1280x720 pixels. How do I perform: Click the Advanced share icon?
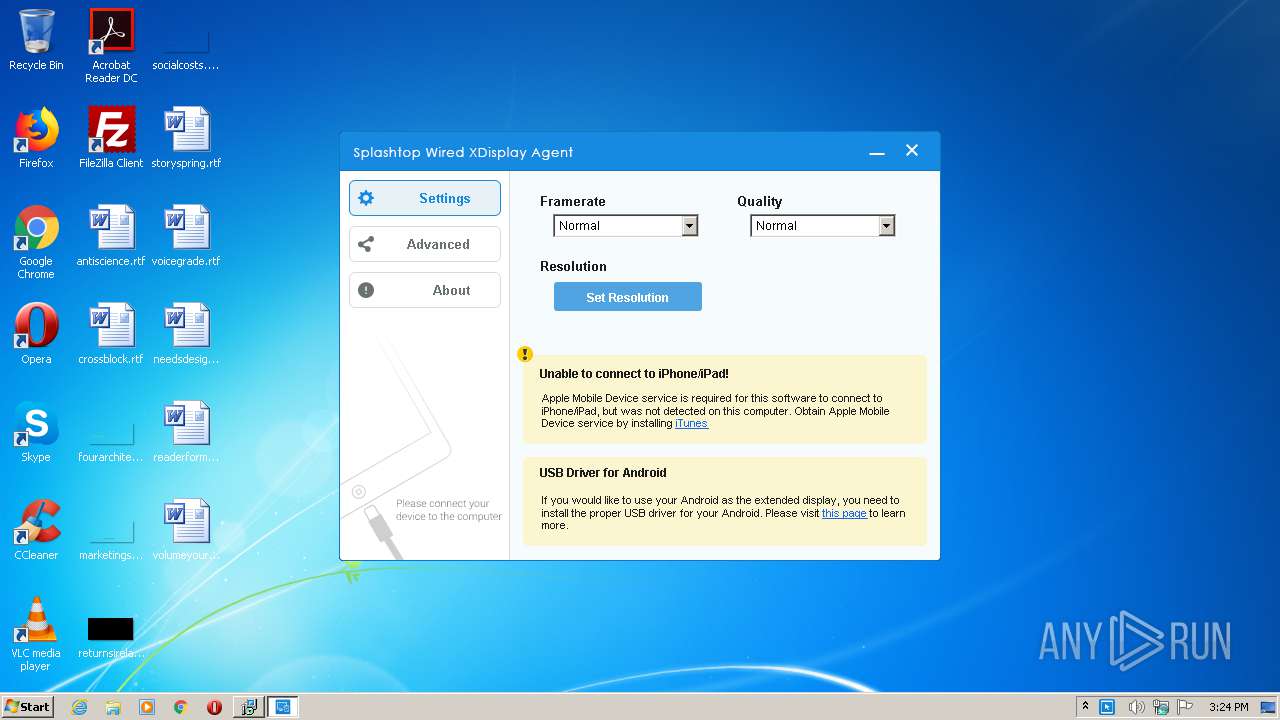pyautogui.click(x=366, y=244)
